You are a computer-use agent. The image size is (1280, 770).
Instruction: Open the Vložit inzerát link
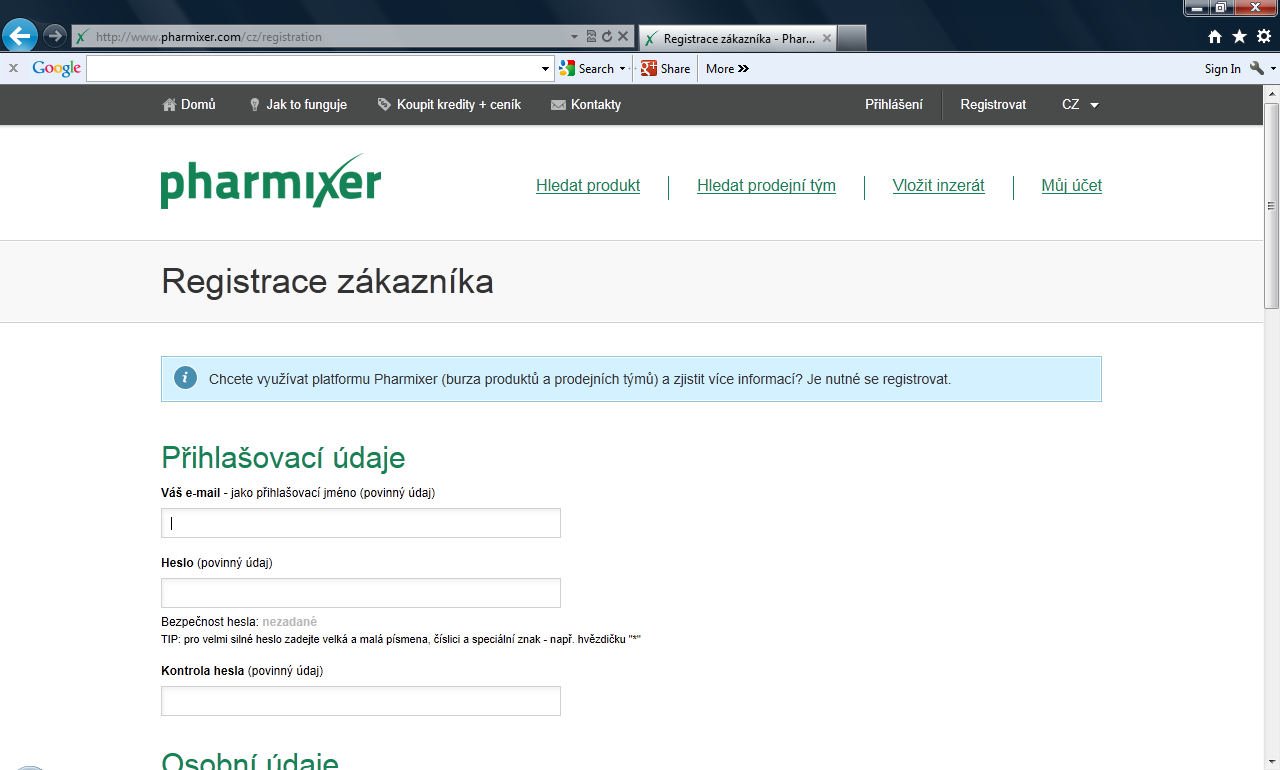(x=938, y=185)
